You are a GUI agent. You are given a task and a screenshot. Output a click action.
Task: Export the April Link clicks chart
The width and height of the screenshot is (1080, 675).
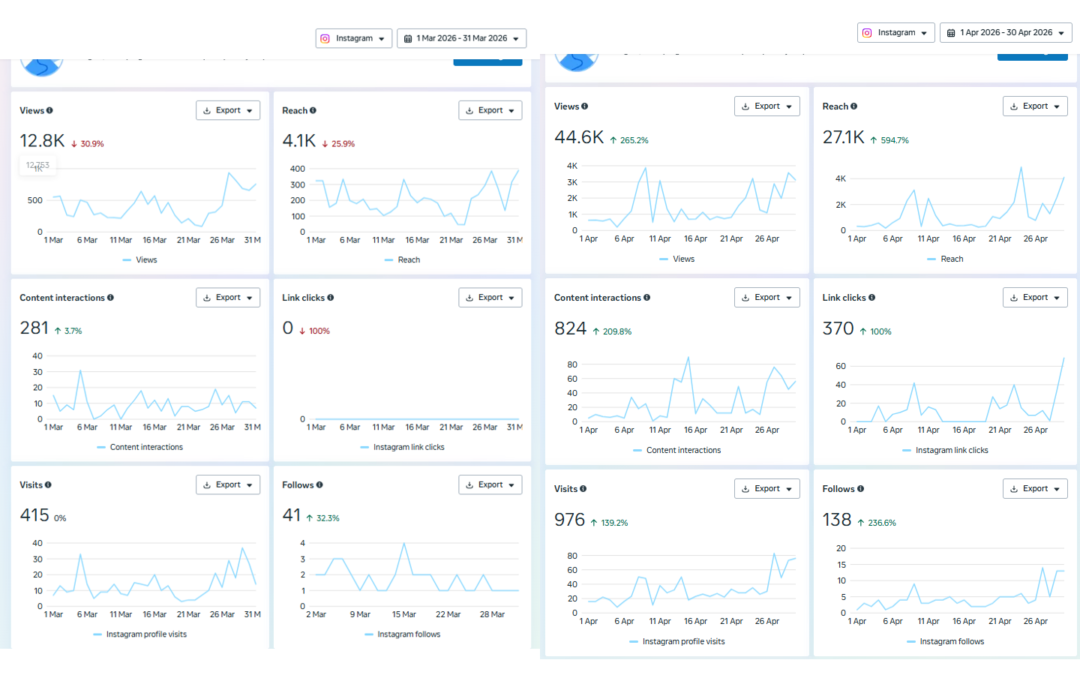[x=1035, y=298]
